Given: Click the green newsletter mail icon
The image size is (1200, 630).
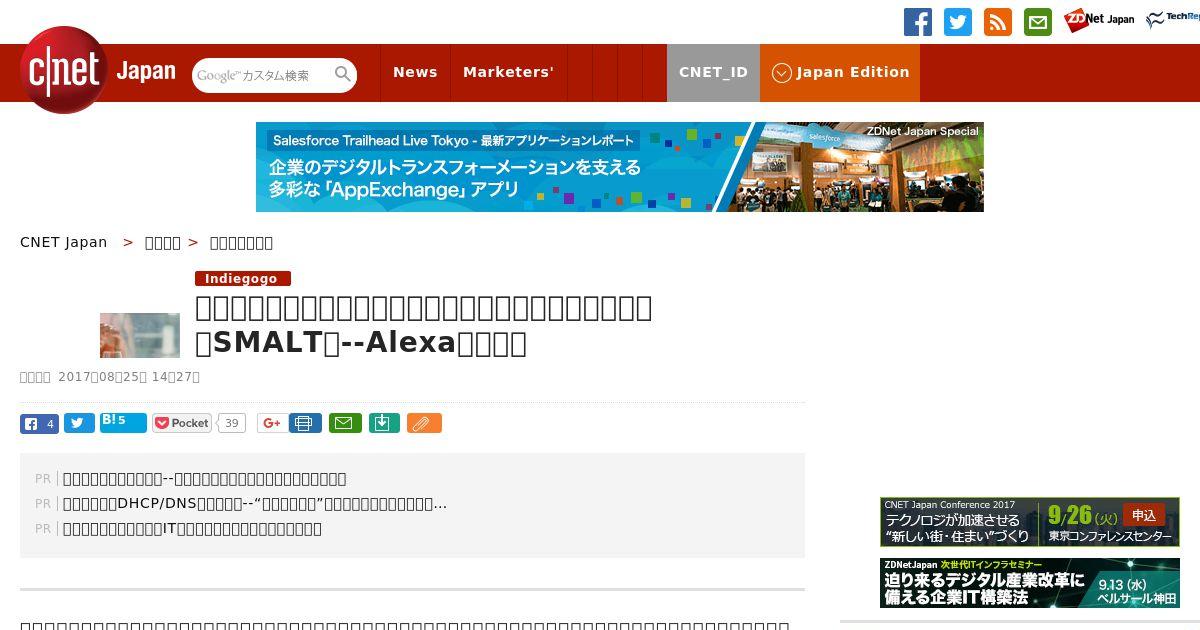Looking at the screenshot, I should tap(1038, 22).
